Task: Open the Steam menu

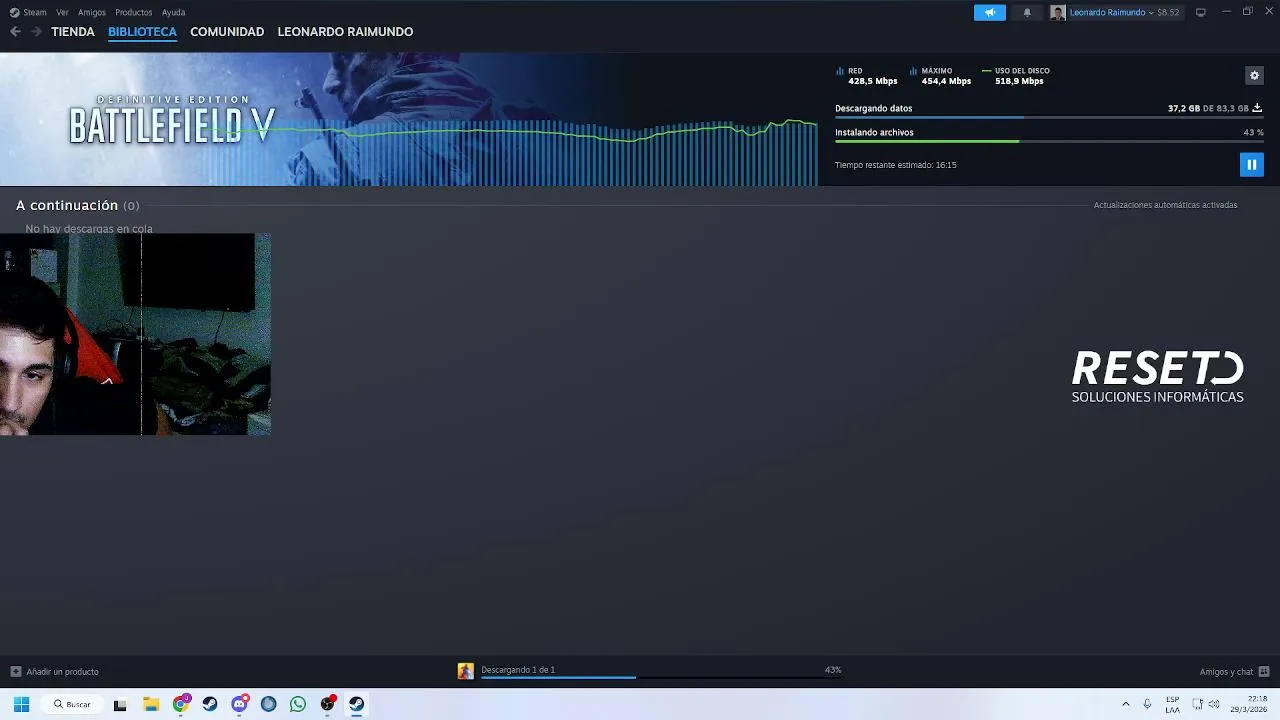Action: 35,12
